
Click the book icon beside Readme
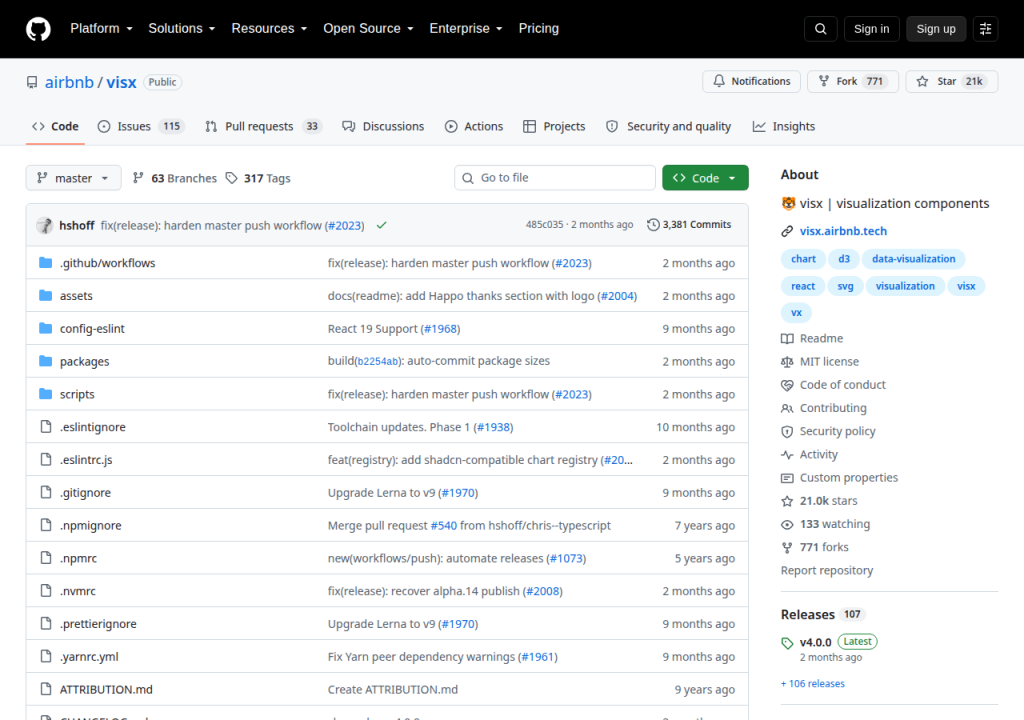click(787, 338)
